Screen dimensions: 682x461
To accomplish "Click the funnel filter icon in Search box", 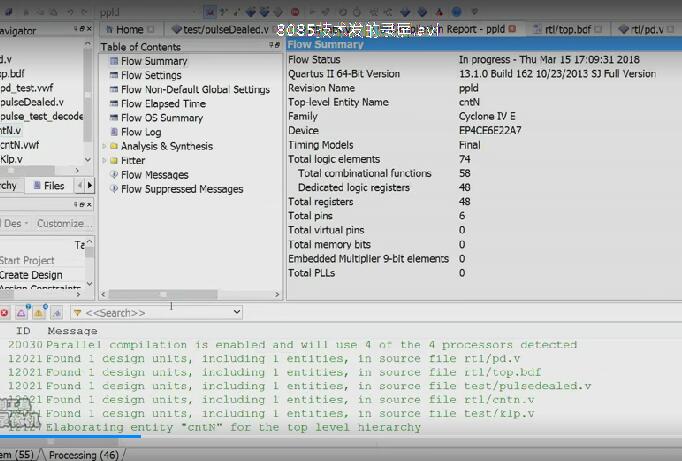I will (x=77, y=313).
